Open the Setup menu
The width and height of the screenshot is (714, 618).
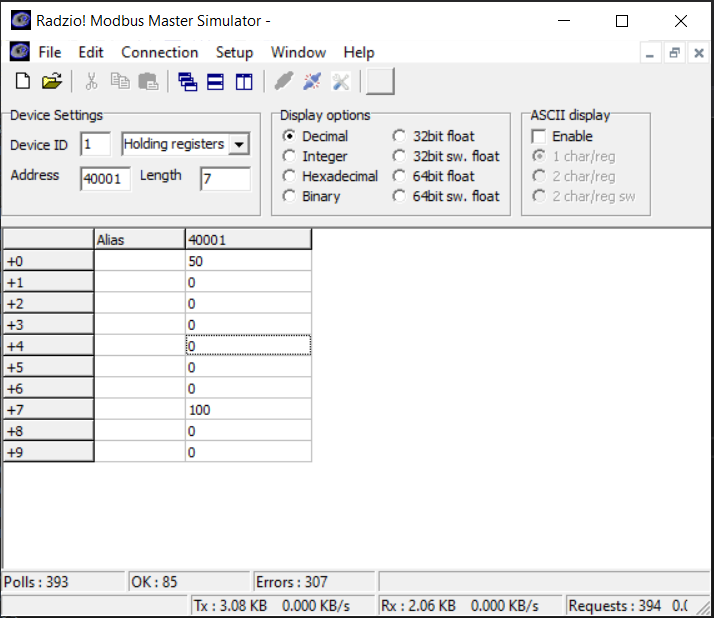tap(234, 52)
